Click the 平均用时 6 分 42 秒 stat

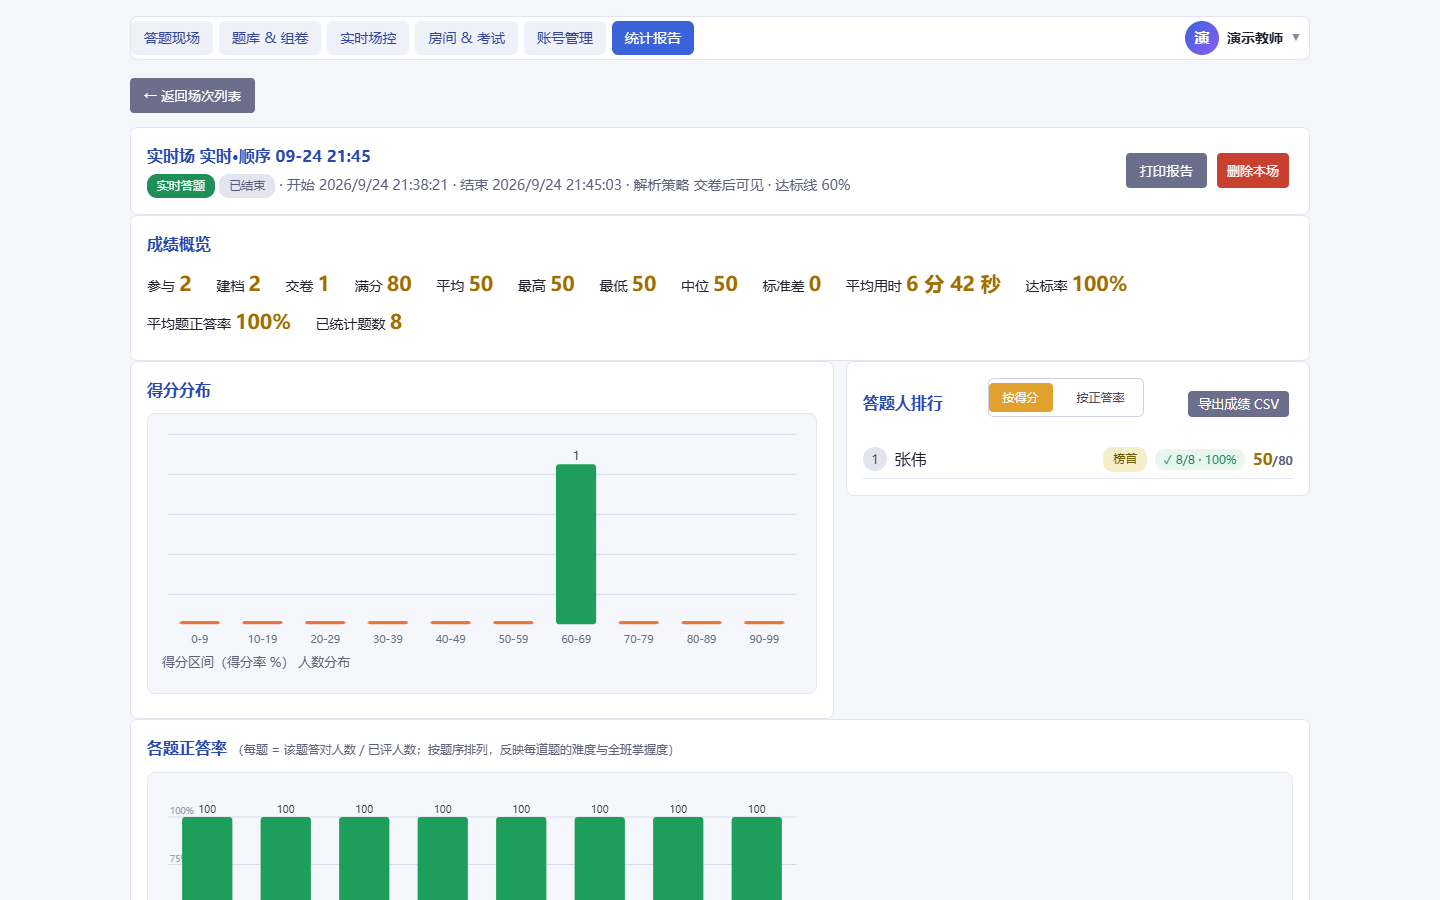[923, 285]
